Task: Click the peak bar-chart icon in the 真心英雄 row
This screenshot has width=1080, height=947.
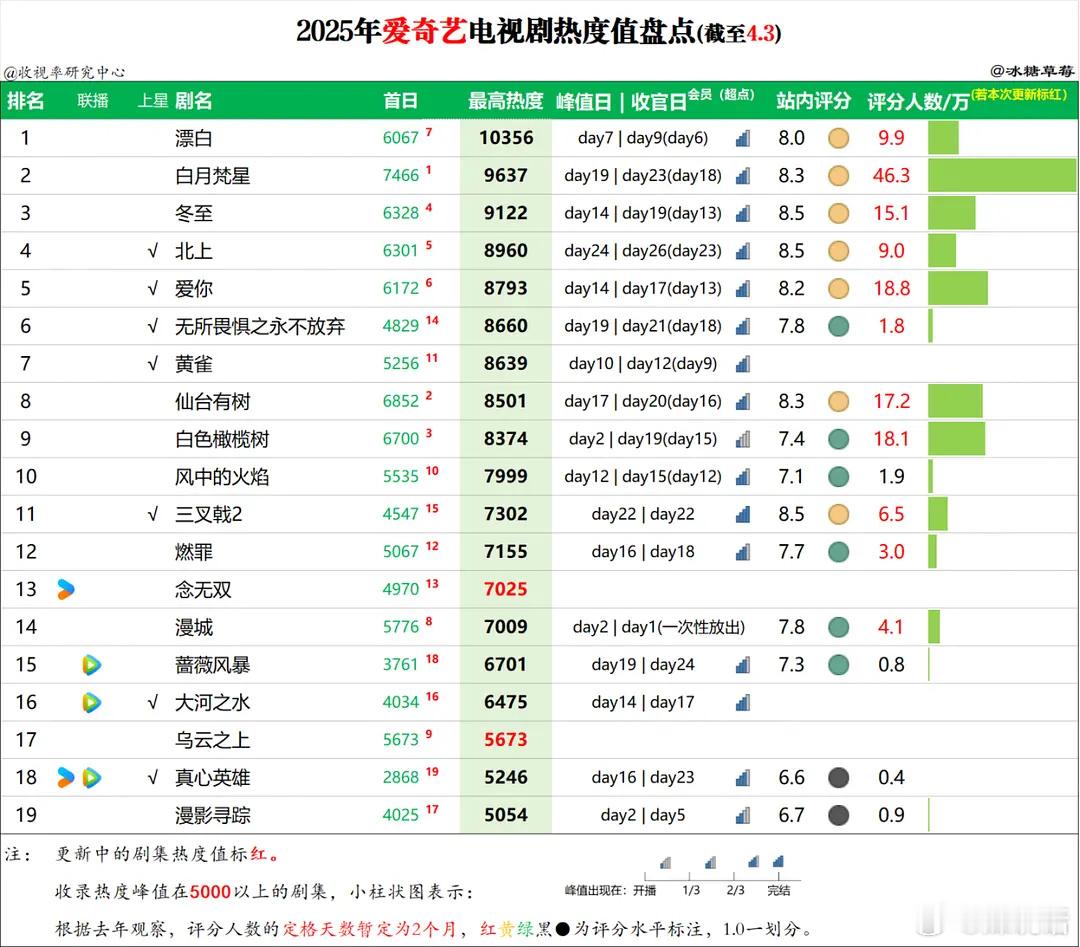Action: click(742, 778)
